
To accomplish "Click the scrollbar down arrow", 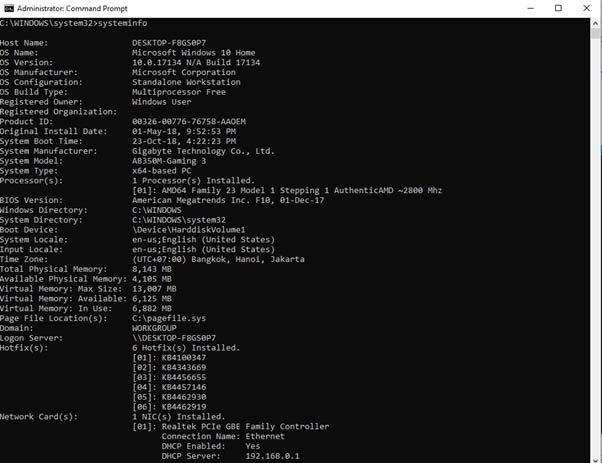I will pos(596,458).
